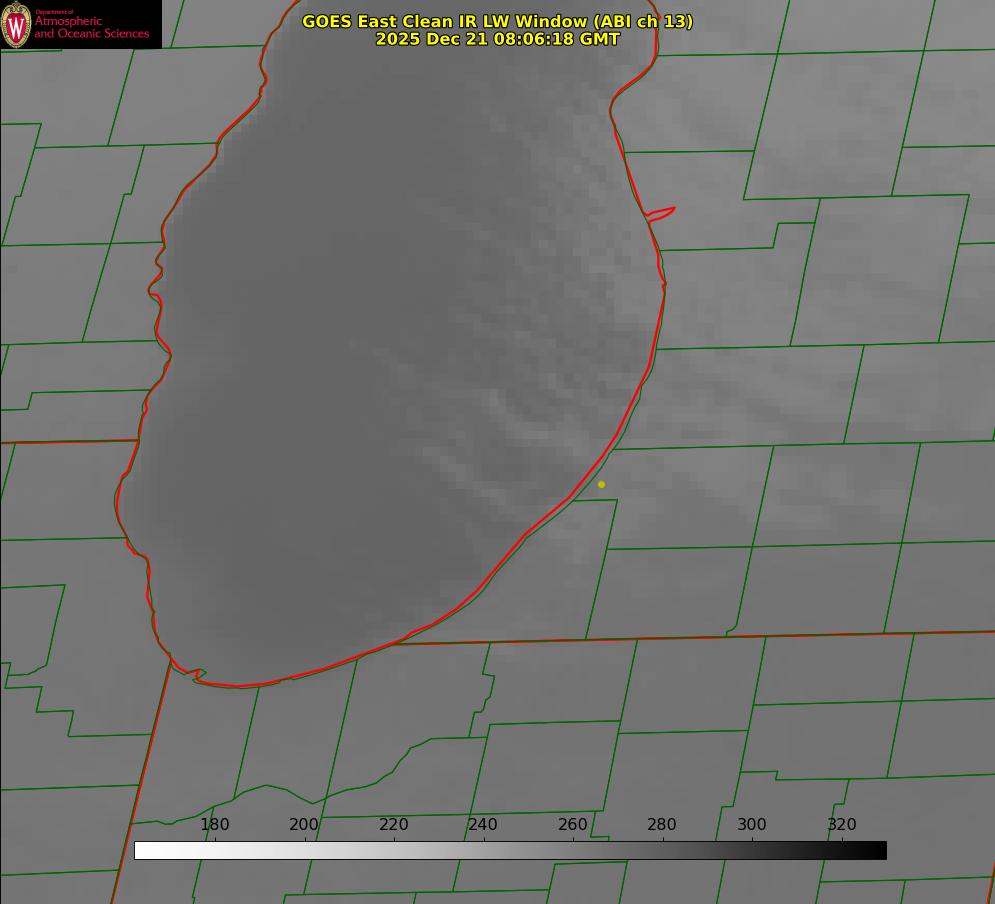Click the 300 color bar label
The width and height of the screenshot is (995, 904).
tap(752, 825)
